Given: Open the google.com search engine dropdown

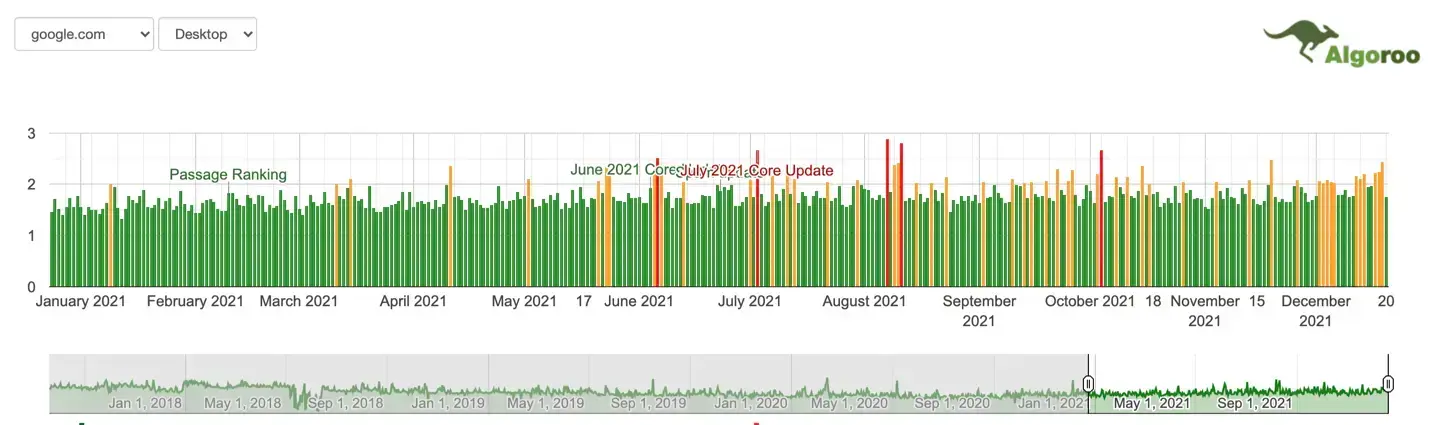Looking at the screenshot, I should 84,34.
